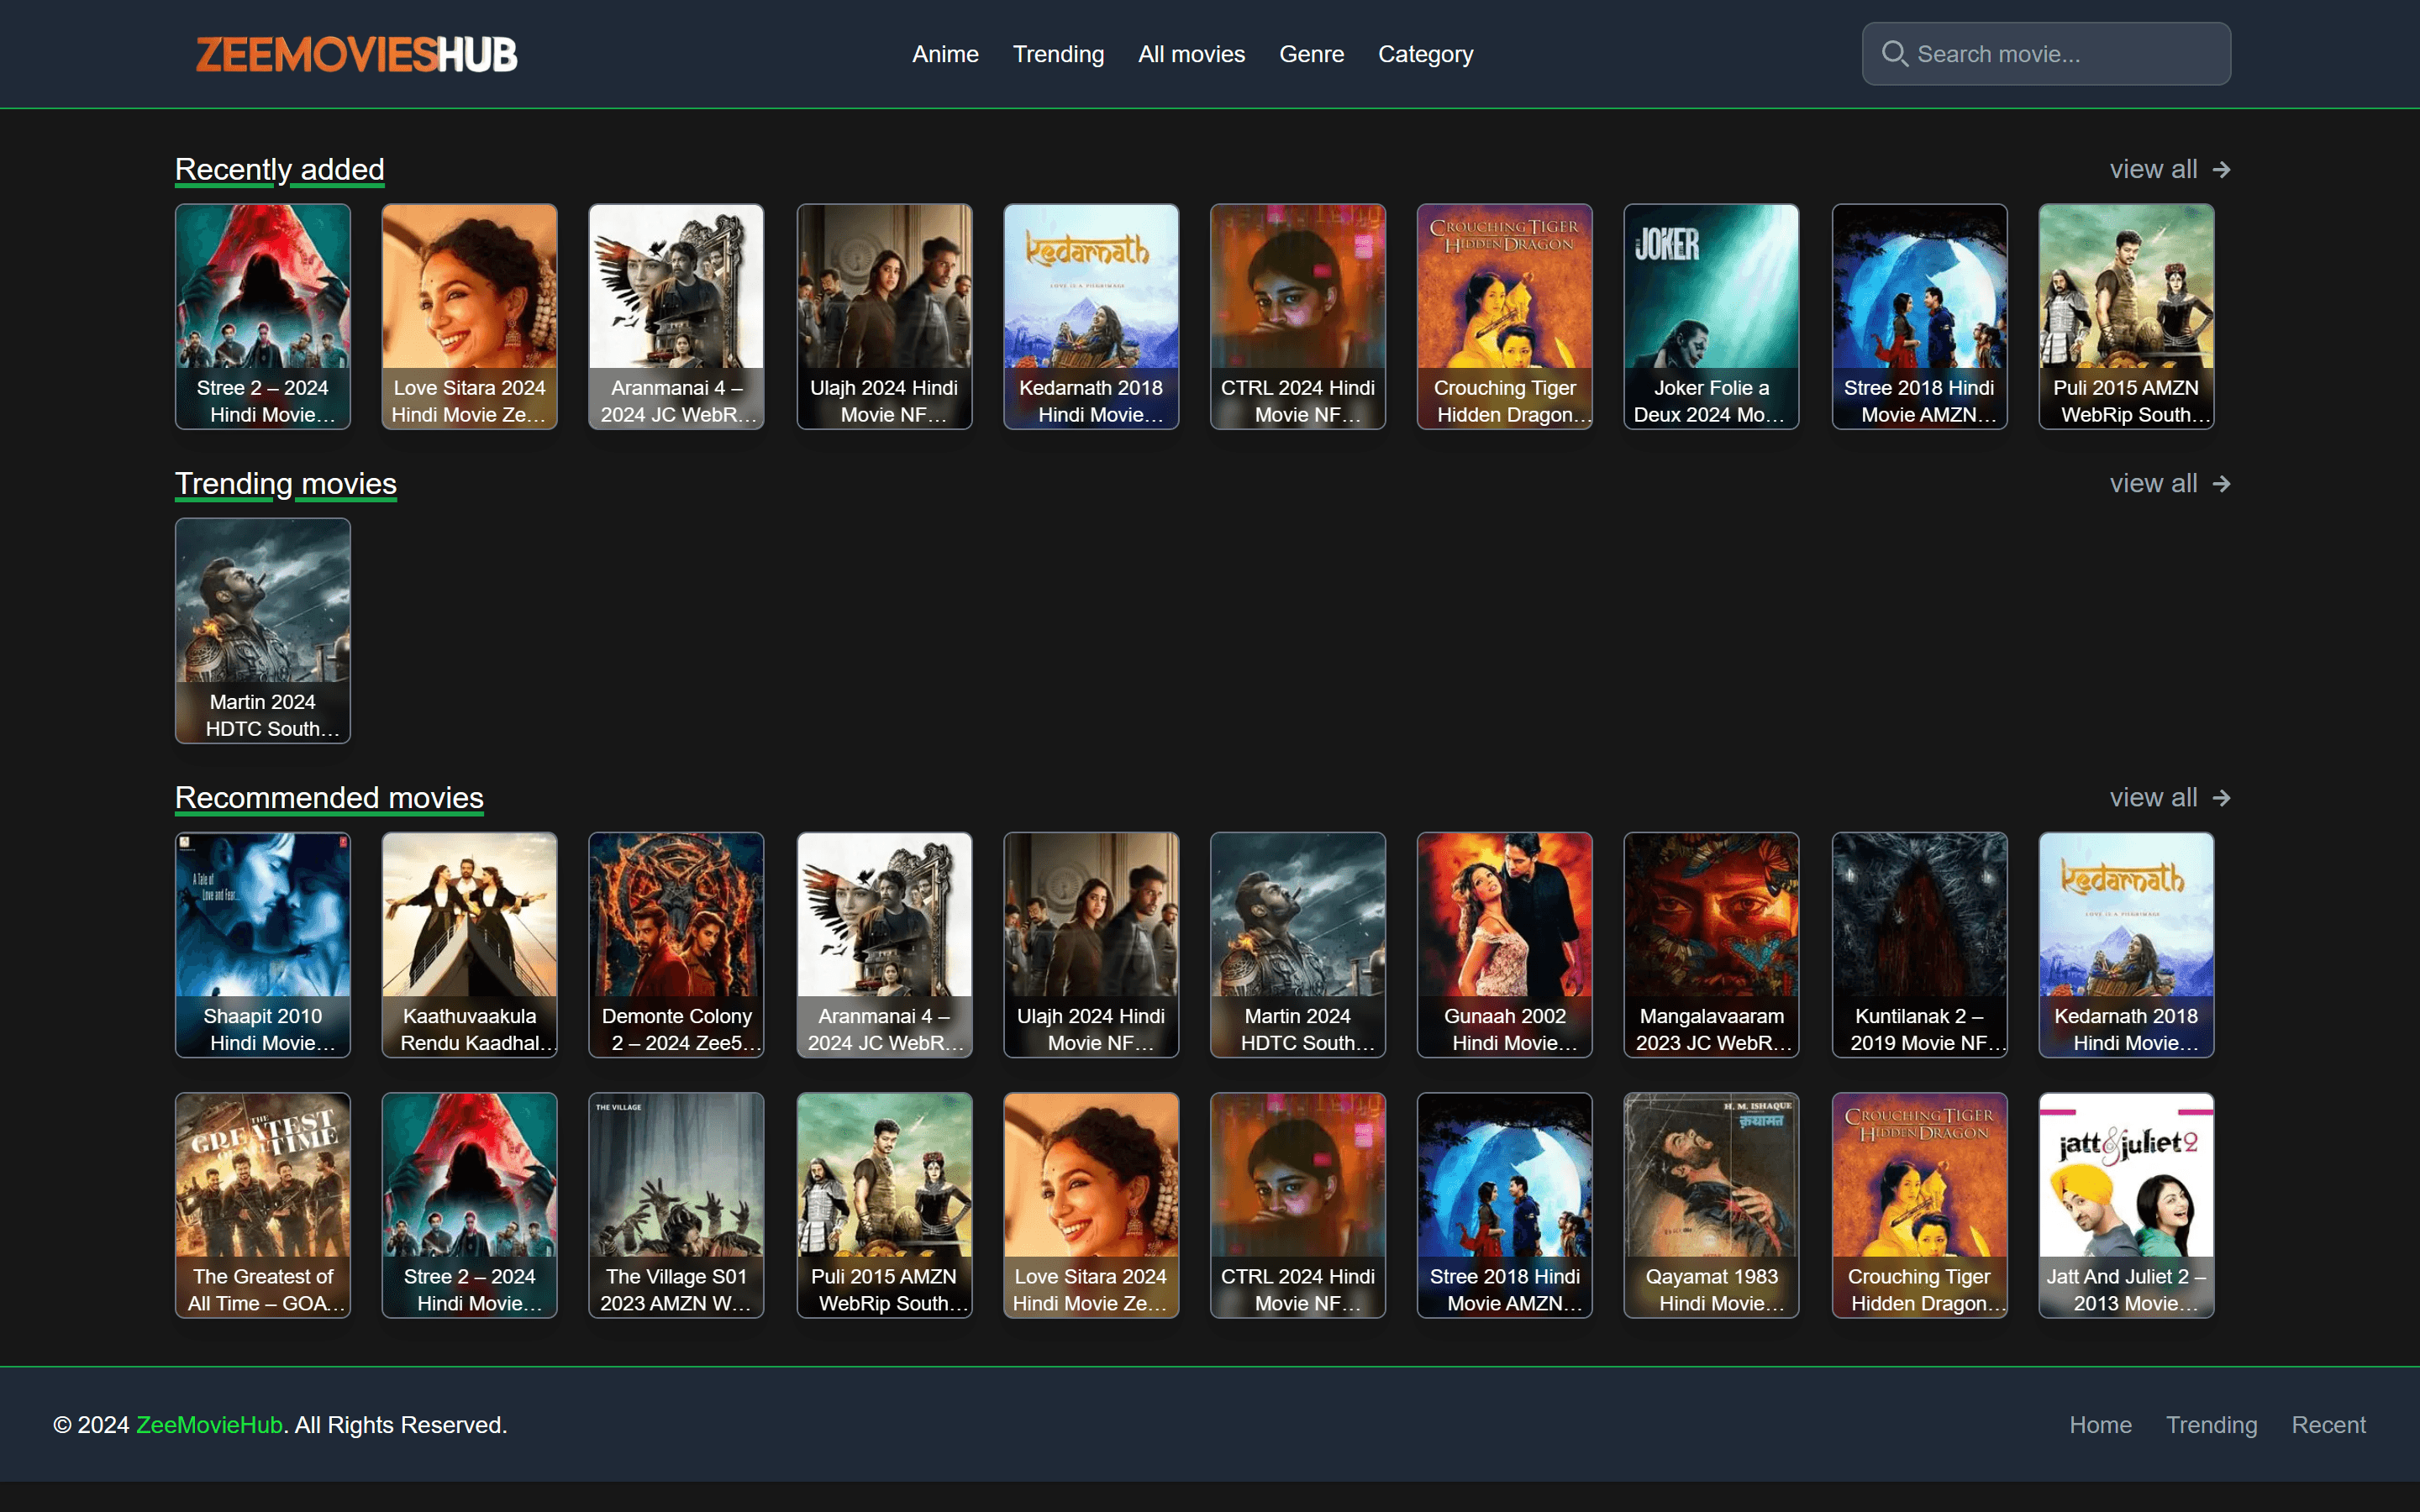Click the ZeeMoviesHub logo
This screenshot has width=2420, height=1512.
click(357, 53)
